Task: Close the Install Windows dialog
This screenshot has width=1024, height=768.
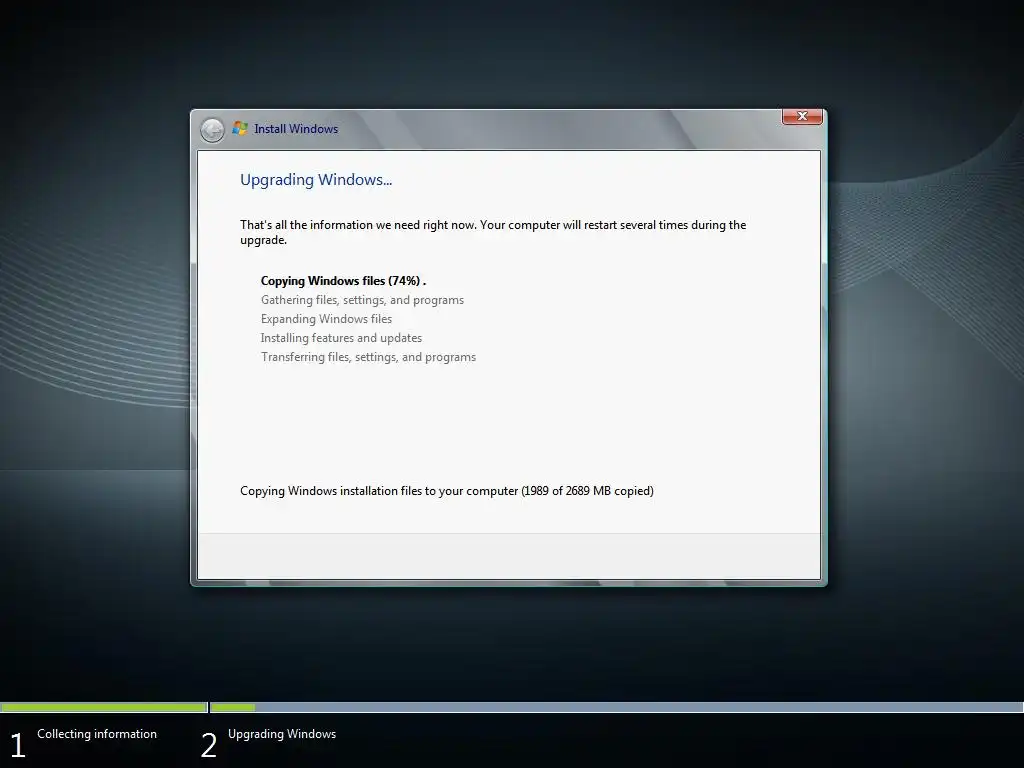Action: (x=802, y=116)
